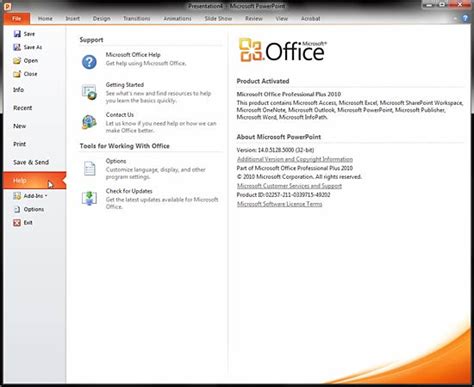This screenshot has width=474, height=387.
Task: Click the Product ID text line
Action: [283, 195]
